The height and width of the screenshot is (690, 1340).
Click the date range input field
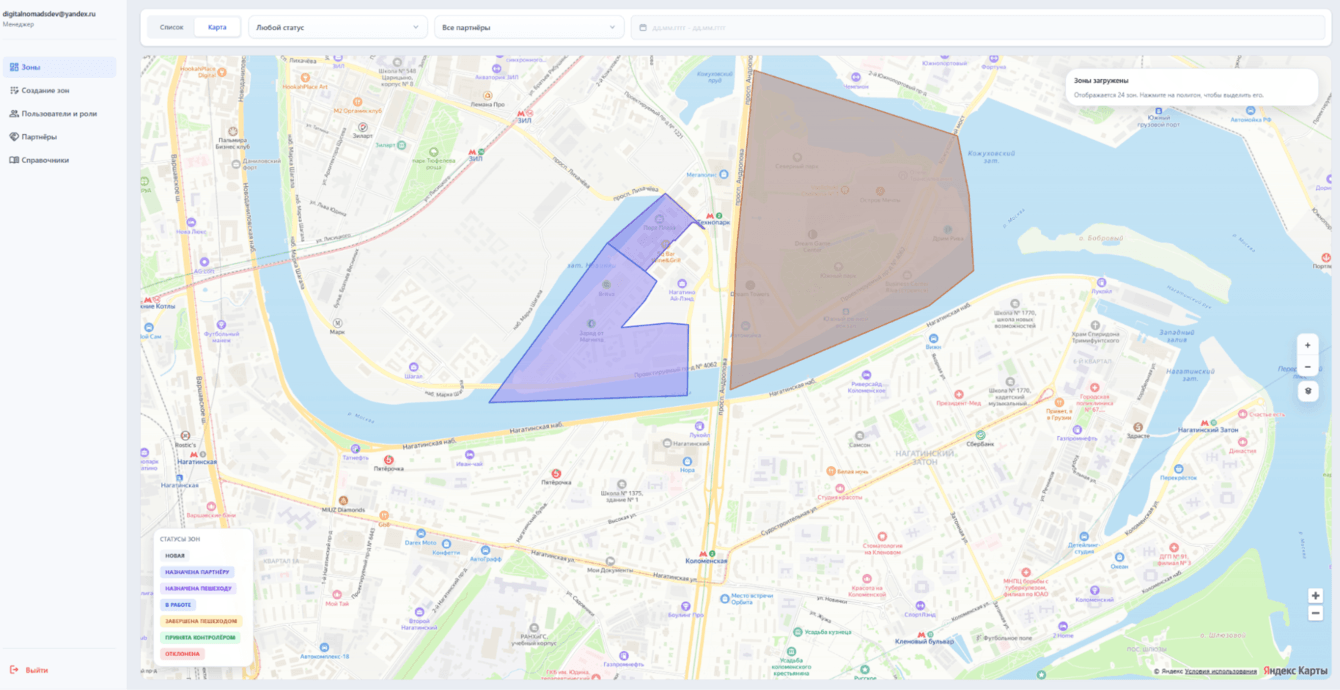pyautogui.click(x=980, y=27)
